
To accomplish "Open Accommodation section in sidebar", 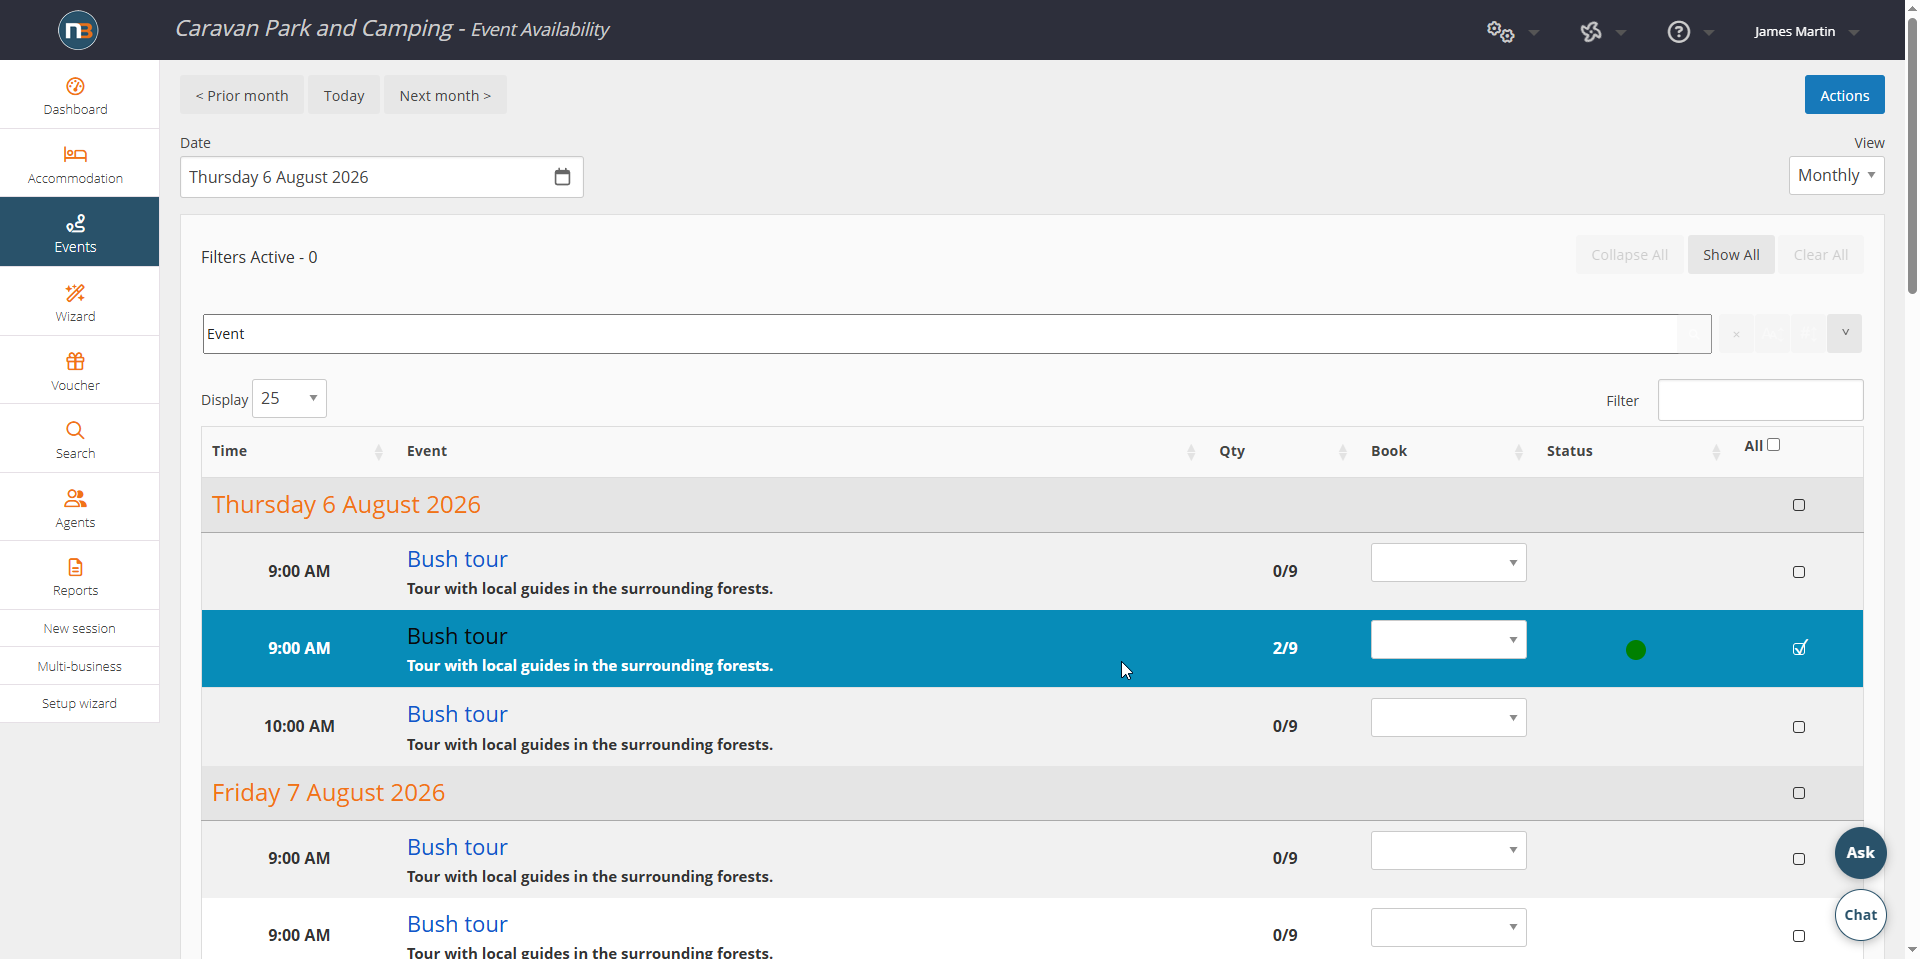I will click(79, 164).
